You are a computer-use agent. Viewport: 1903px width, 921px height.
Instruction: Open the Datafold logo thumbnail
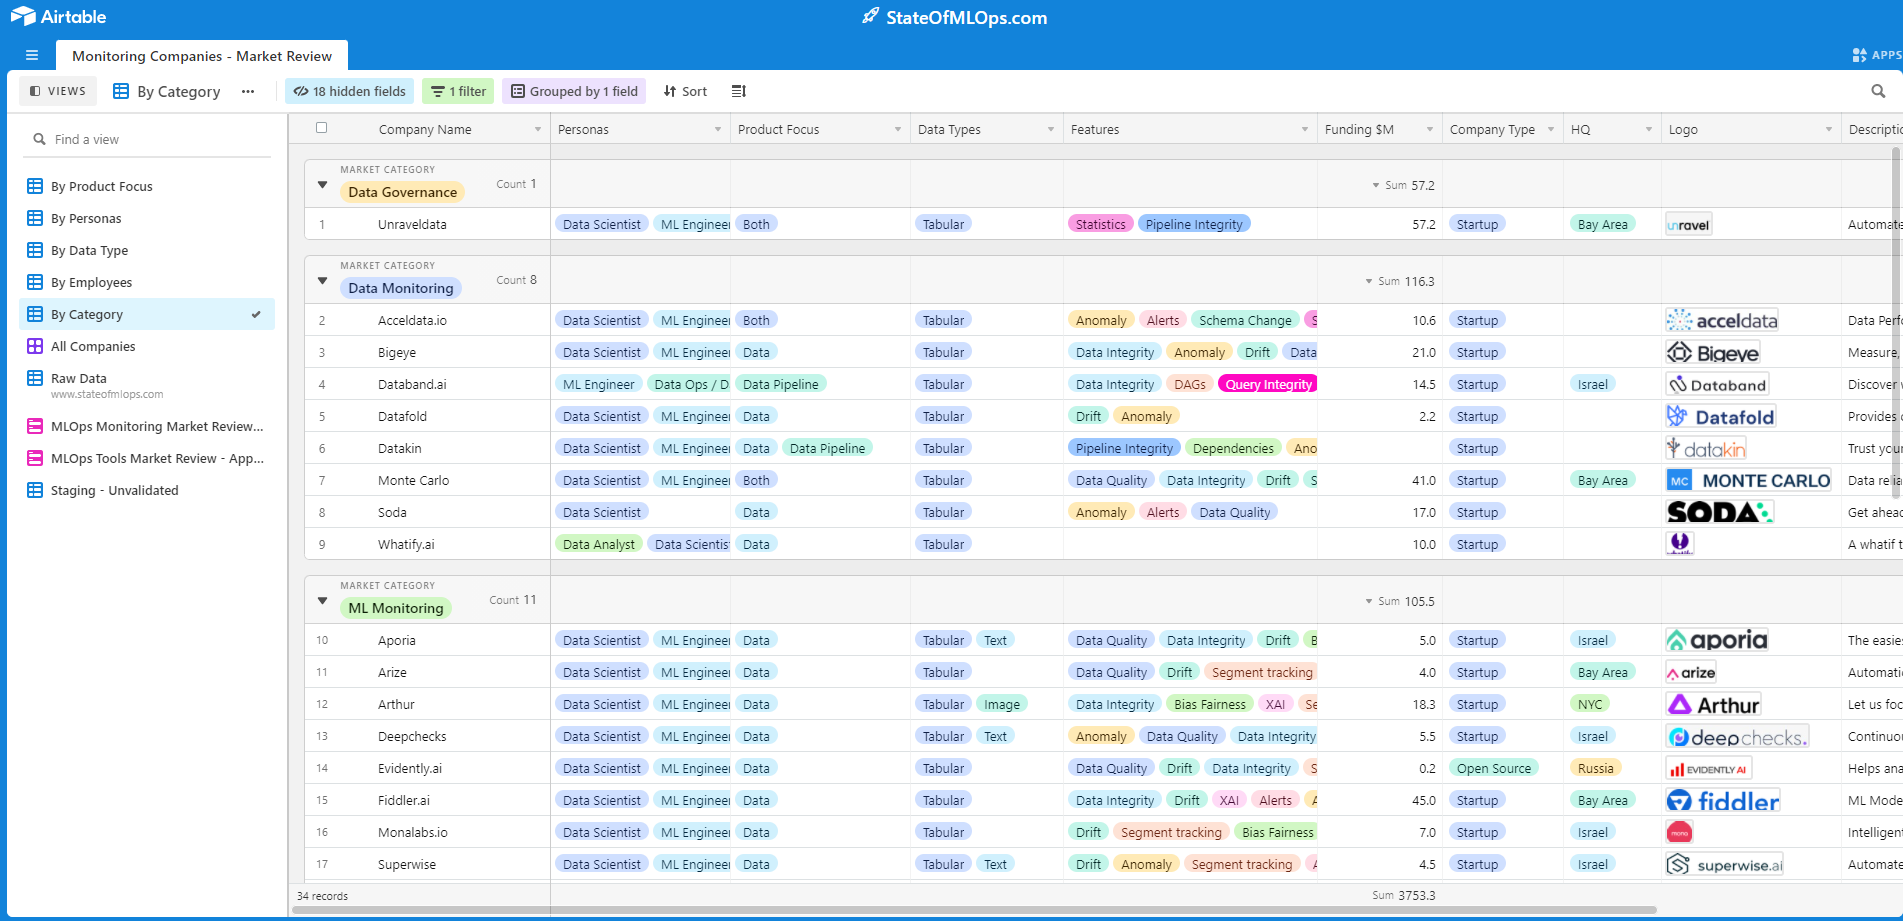click(1721, 416)
